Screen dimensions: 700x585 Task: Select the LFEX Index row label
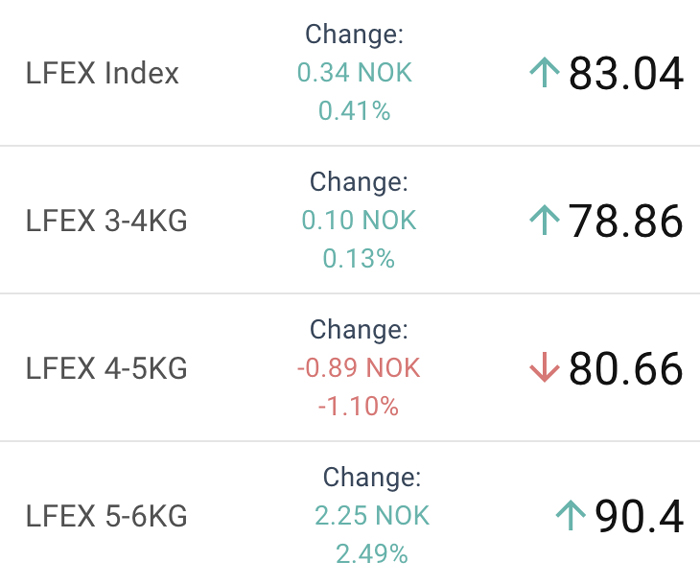click(102, 73)
